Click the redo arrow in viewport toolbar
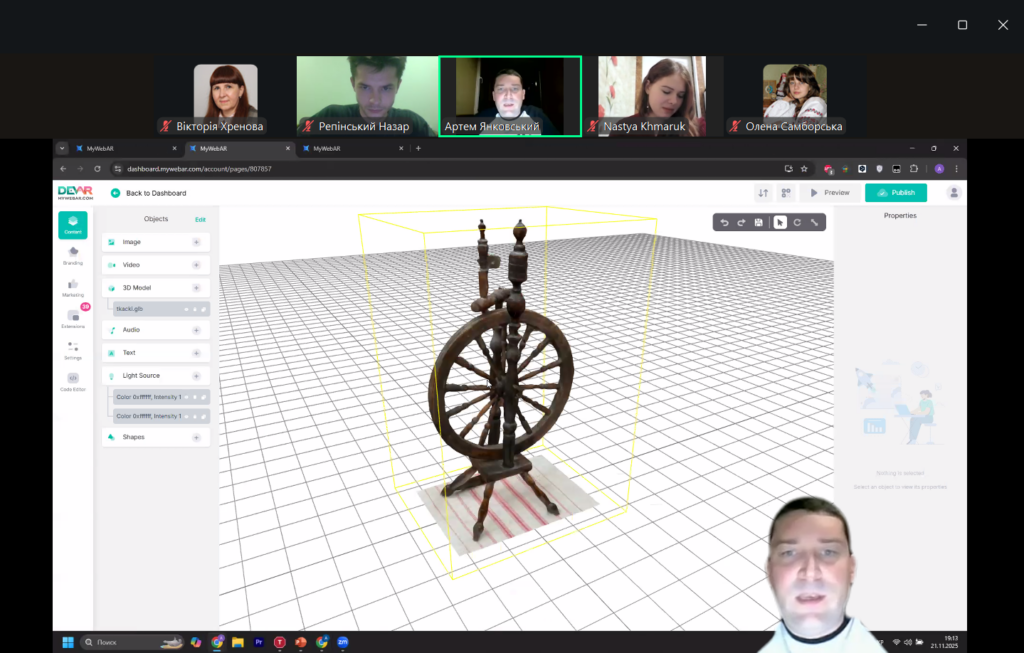The height and width of the screenshot is (653, 1024). tap(741, 222)
